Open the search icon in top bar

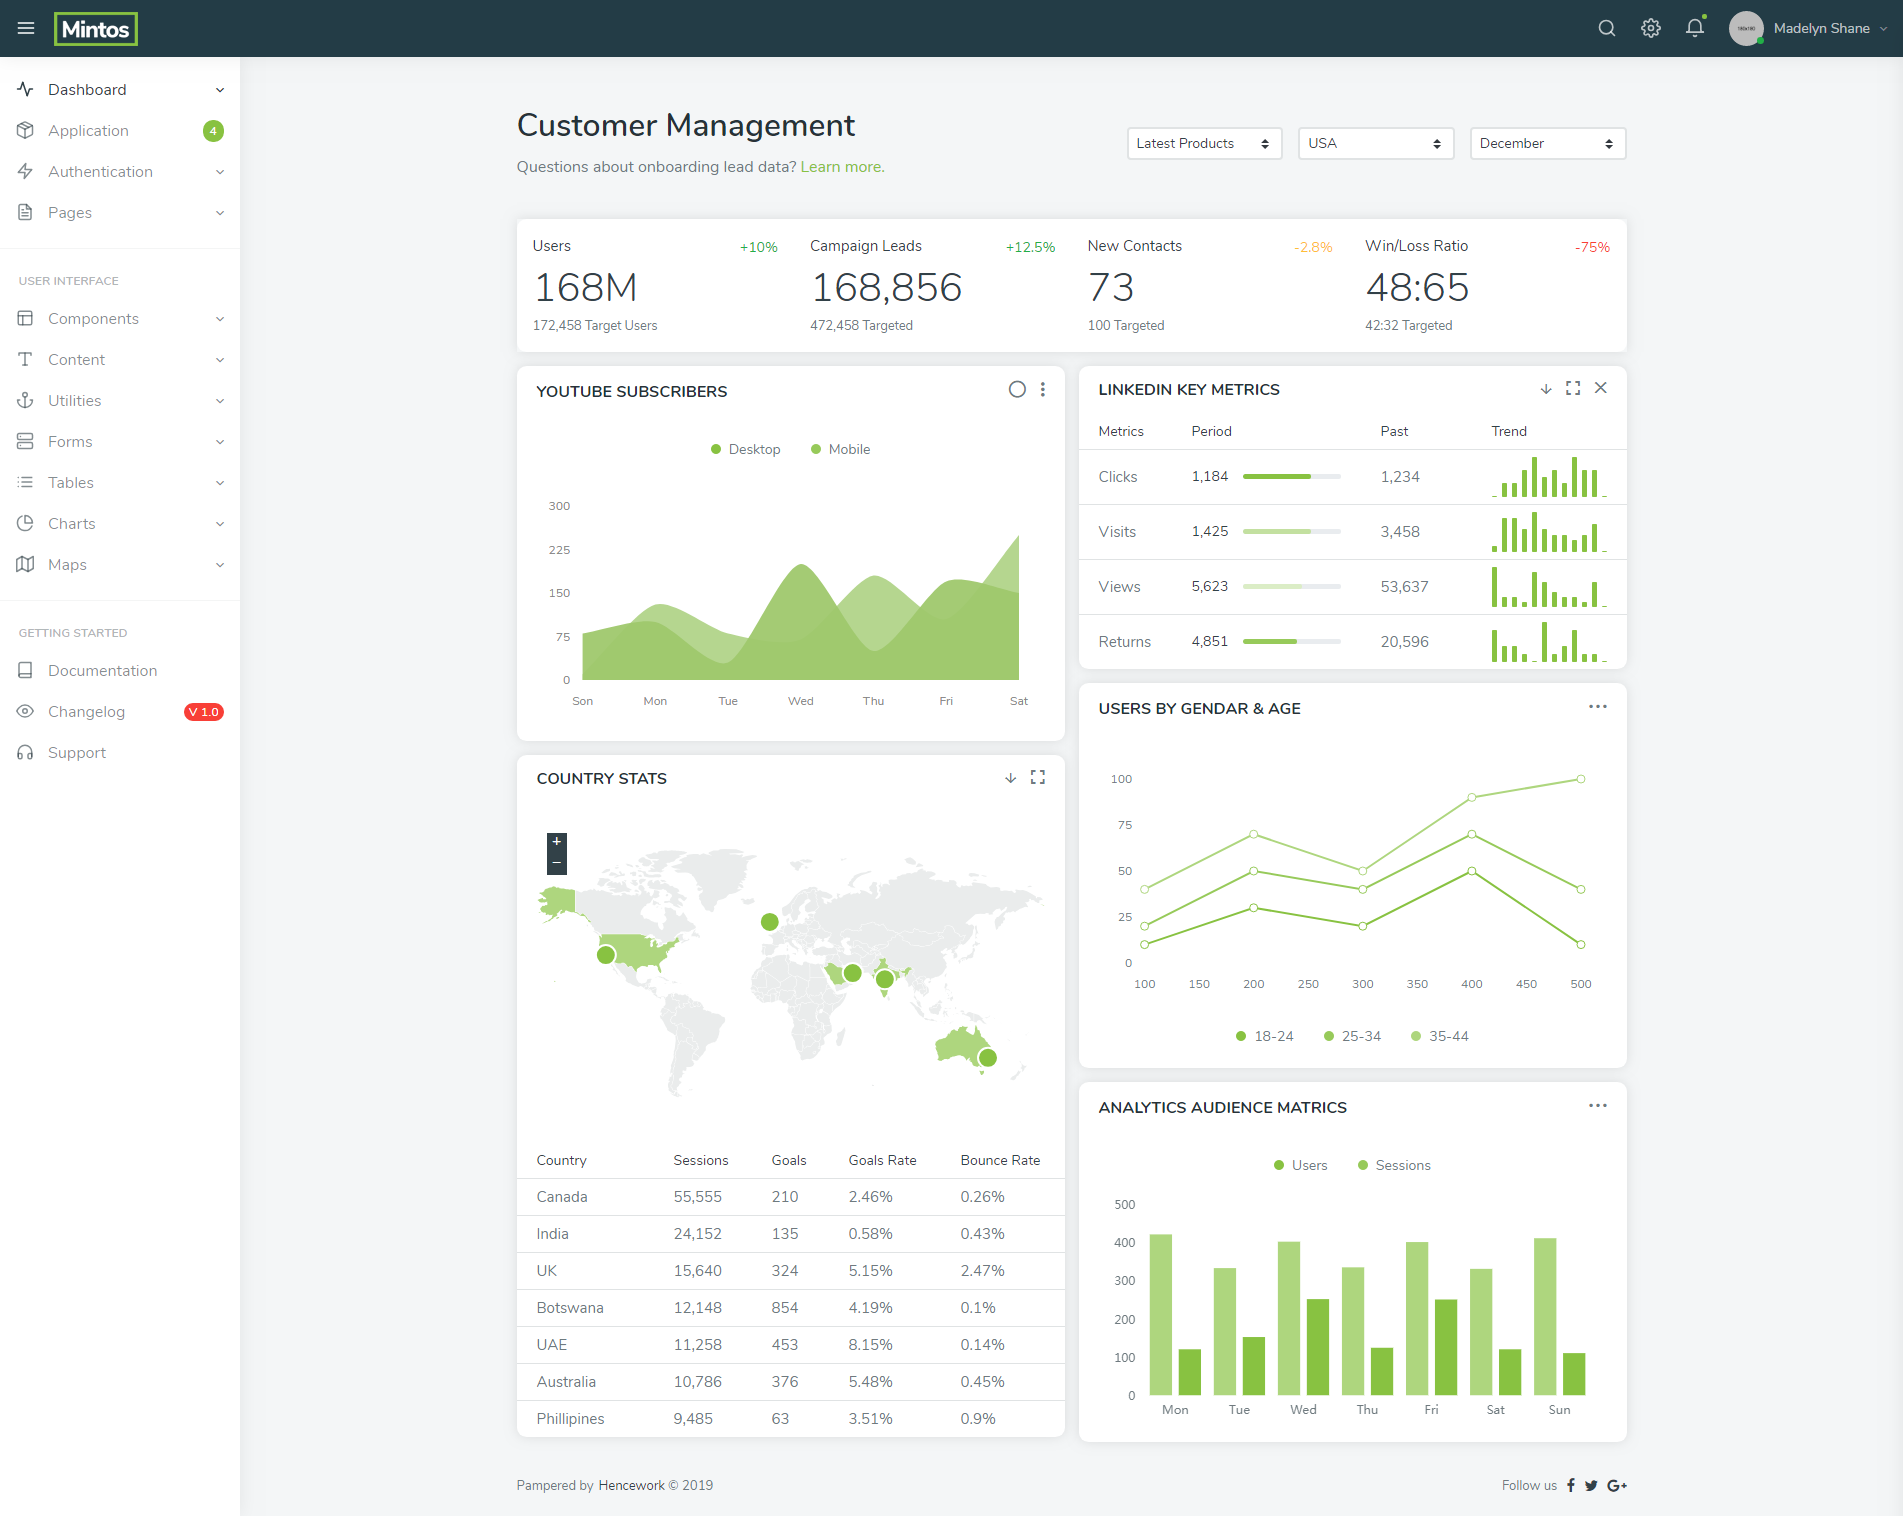(x=1606, y=28)
